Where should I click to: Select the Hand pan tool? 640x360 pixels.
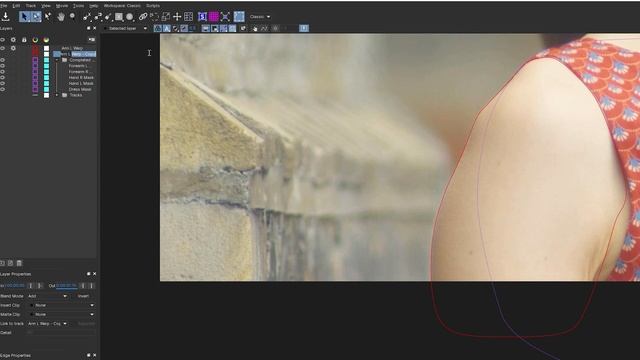tap(61, 17)
